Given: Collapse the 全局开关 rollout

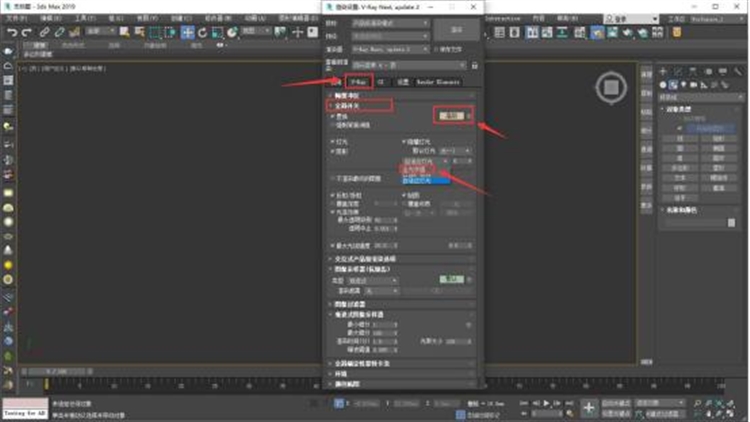Looking at the screenshot, I should tap(347, 106).
